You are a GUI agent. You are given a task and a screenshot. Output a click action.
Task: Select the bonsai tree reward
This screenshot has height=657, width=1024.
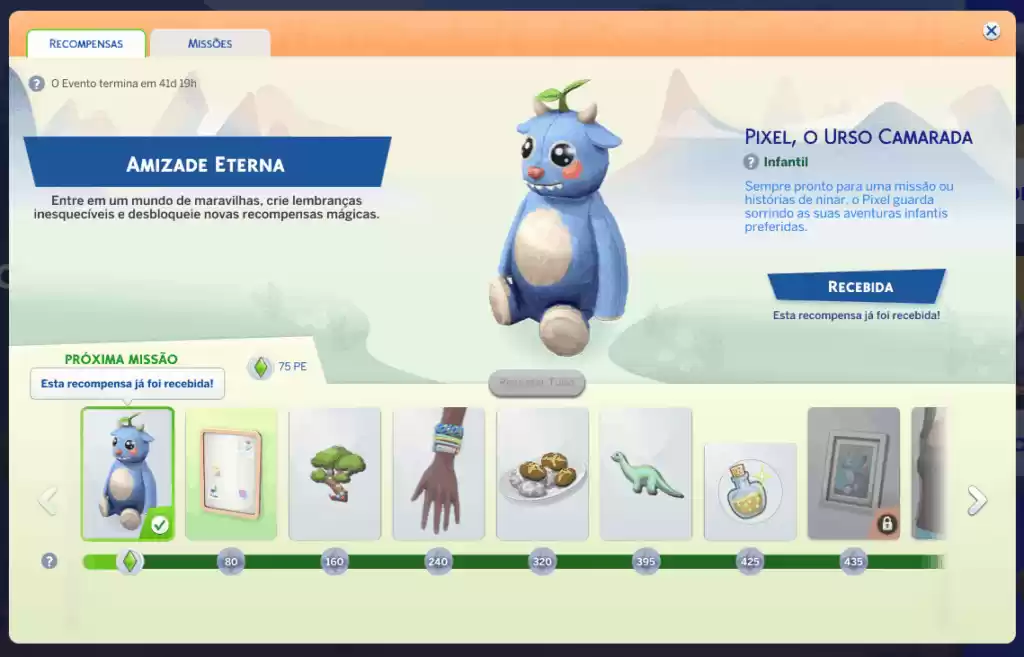334,473
